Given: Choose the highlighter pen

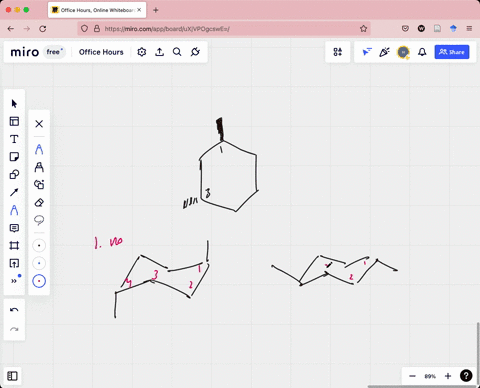Looking at the screenshot, I should click(x=39, y=167).
